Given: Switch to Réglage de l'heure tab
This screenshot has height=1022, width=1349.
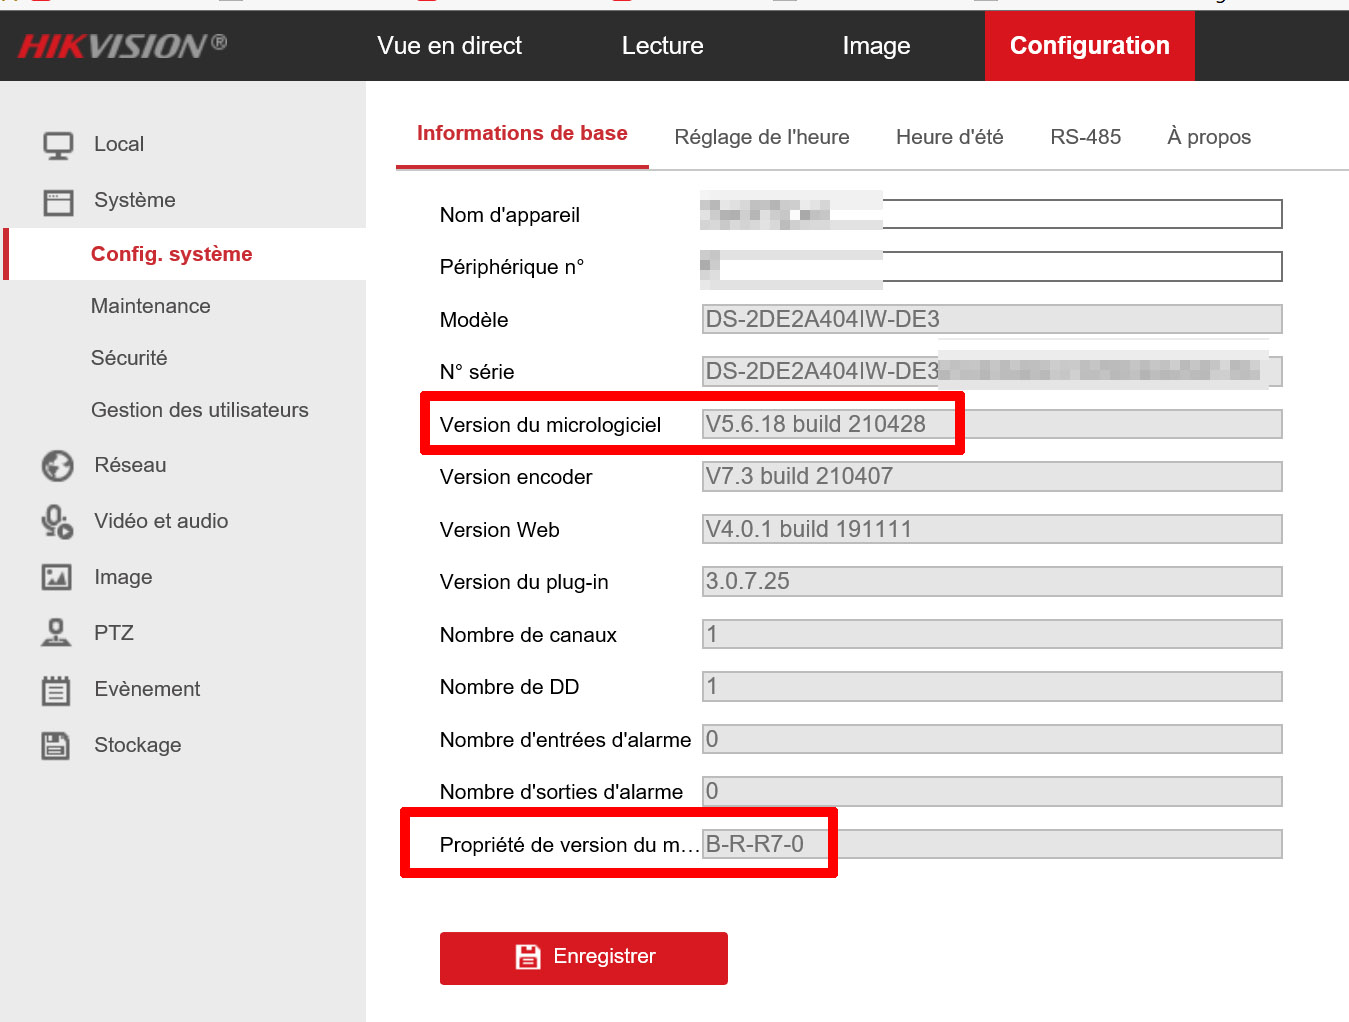Looking at the screenshot, I should pyautogui.click(x=761, y=137).
